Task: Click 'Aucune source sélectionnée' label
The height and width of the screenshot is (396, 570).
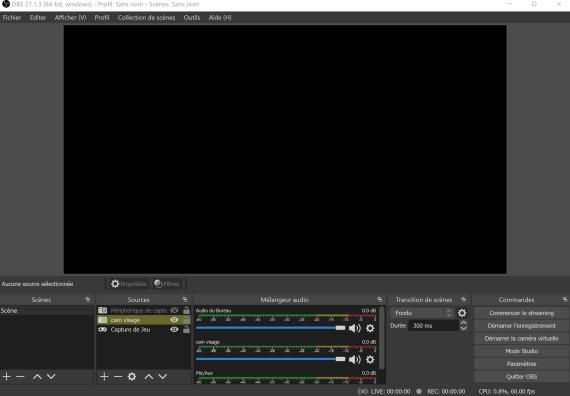Action: pyautogui.click(x=37, y=284)
